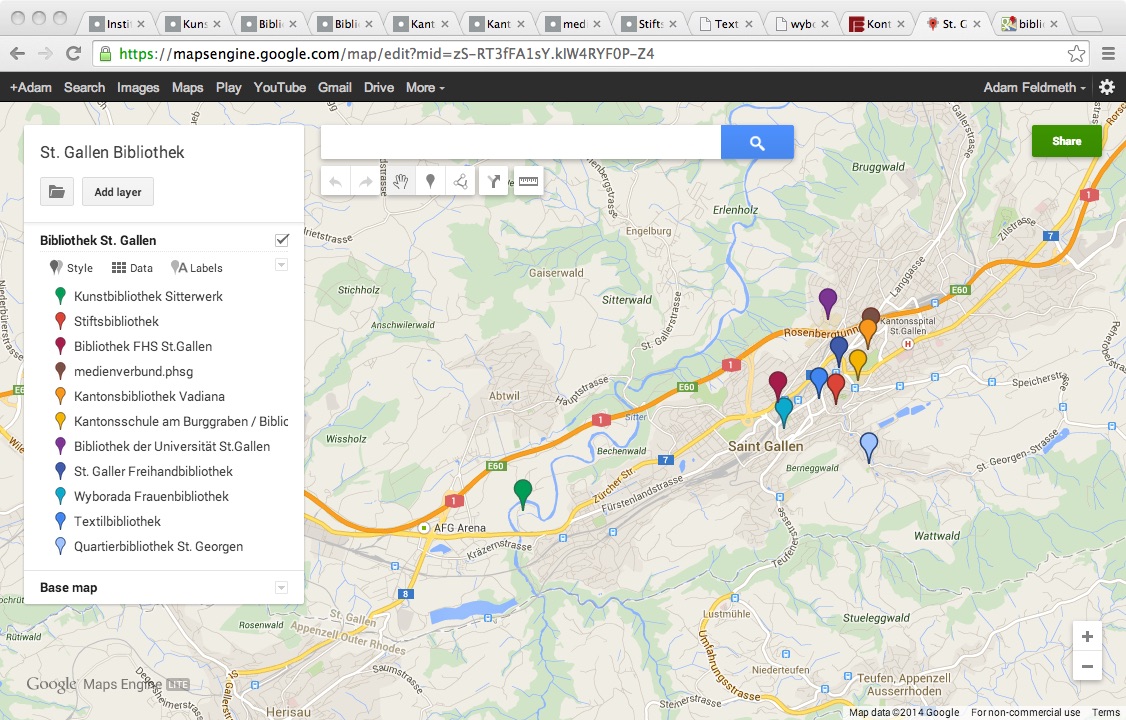1126x720 pixels.
Task: Zoom out on the map
Action: [1087, 666]
